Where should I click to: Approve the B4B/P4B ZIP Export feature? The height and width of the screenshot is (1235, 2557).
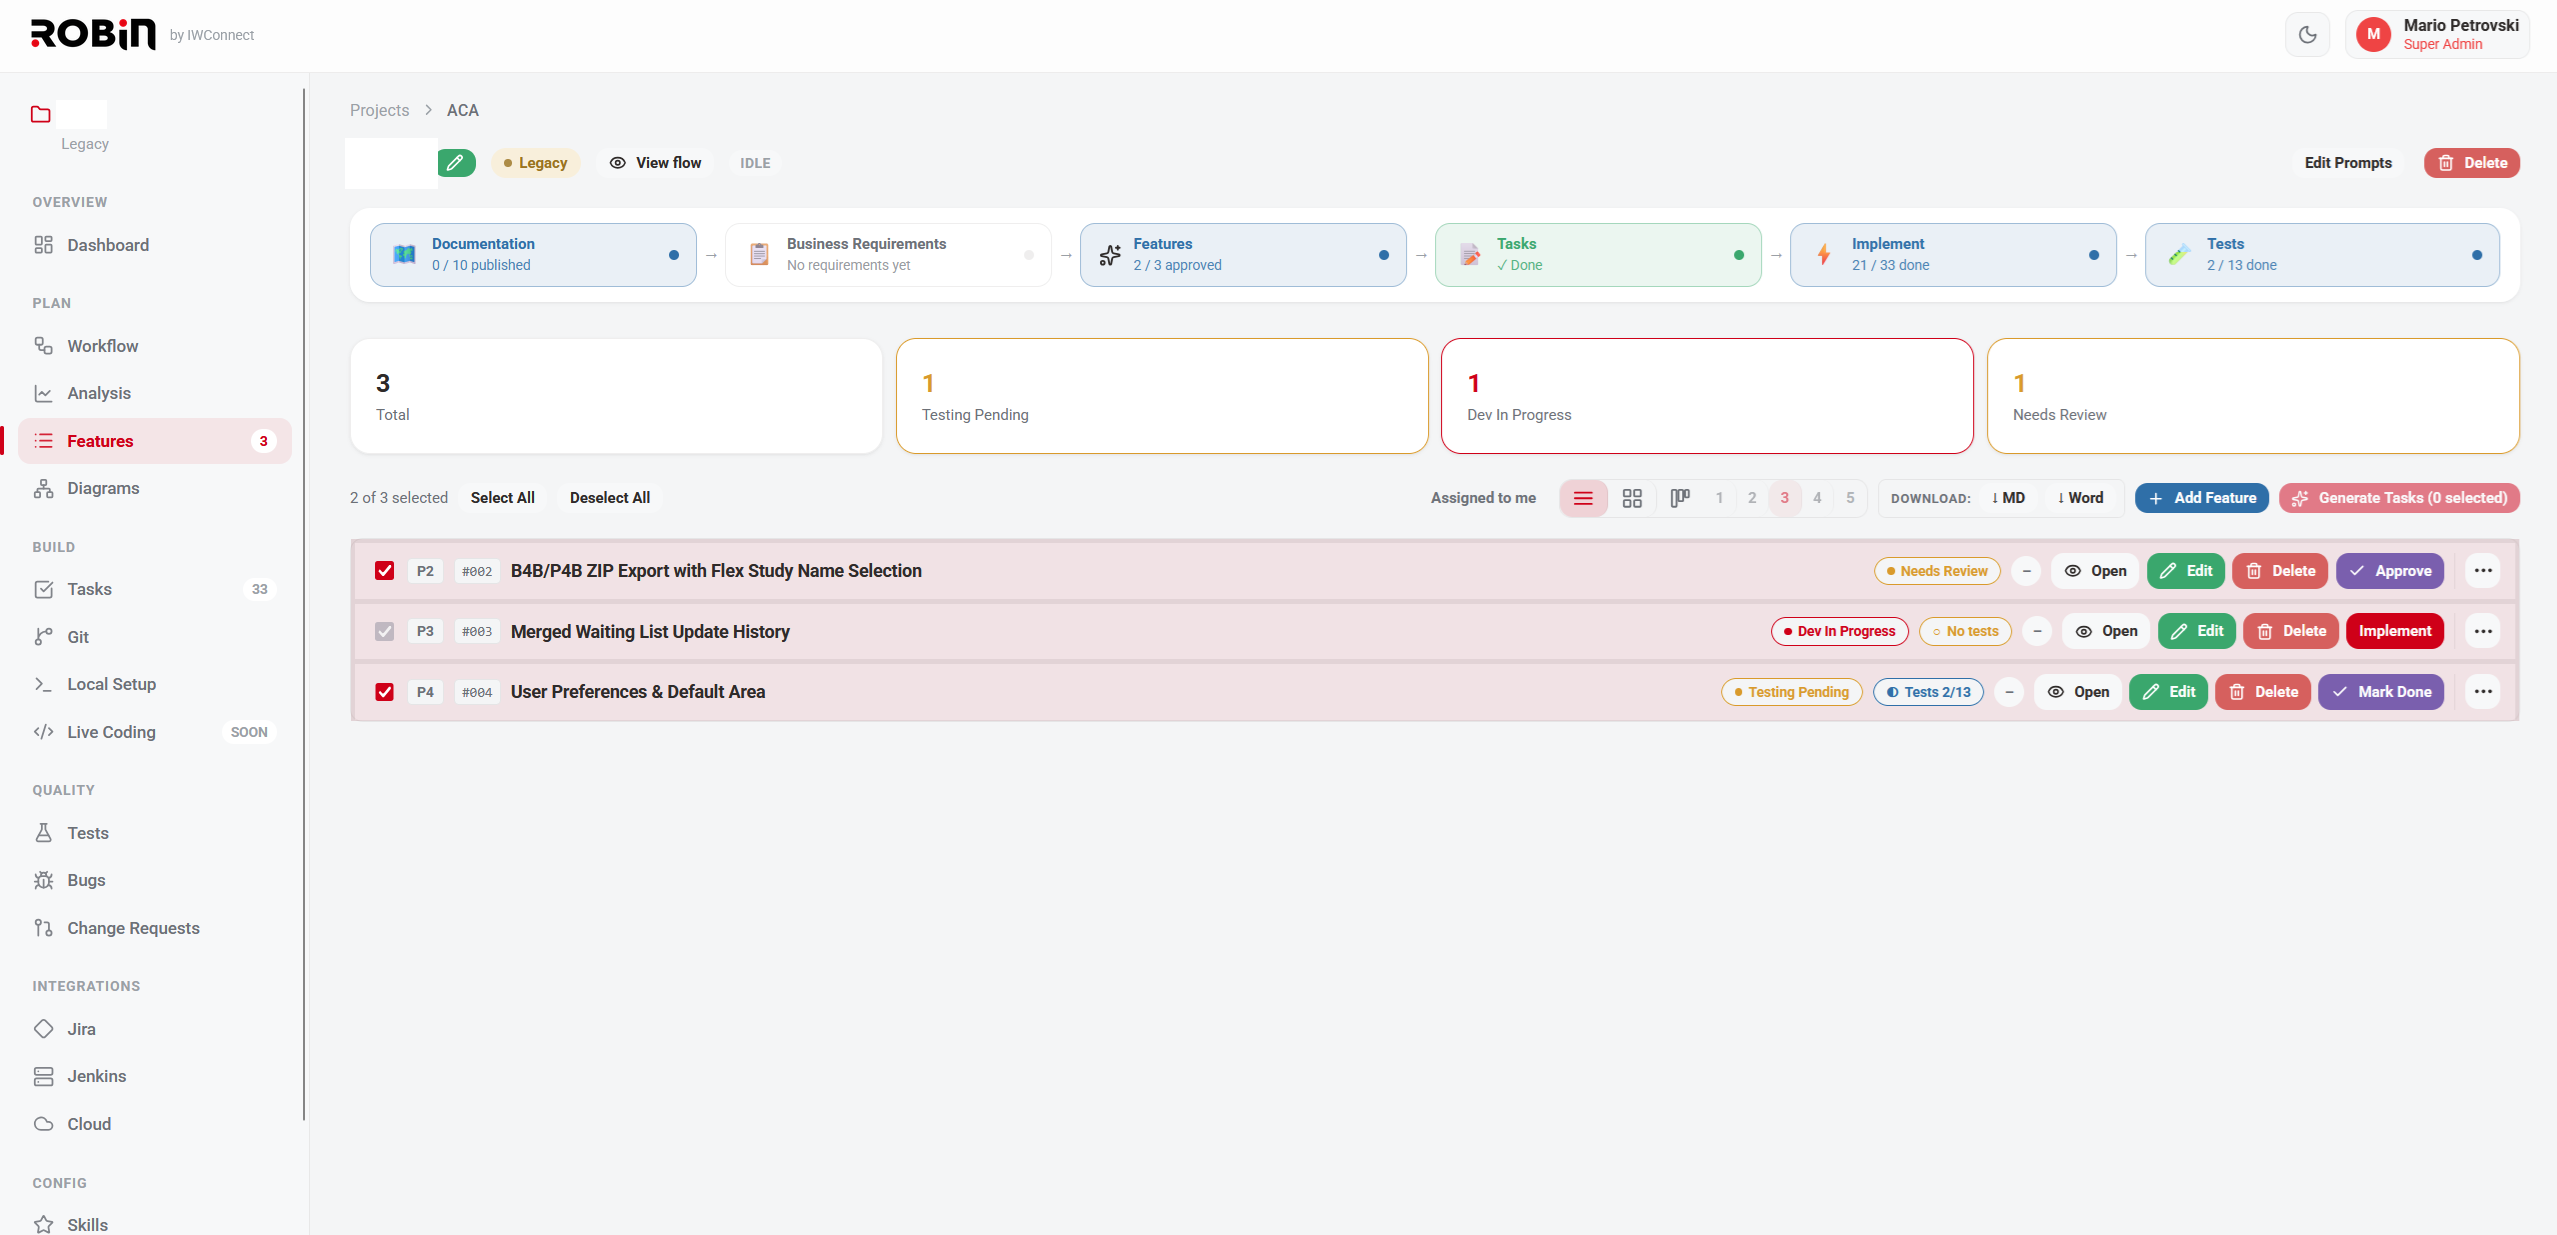coord(2390,571)
